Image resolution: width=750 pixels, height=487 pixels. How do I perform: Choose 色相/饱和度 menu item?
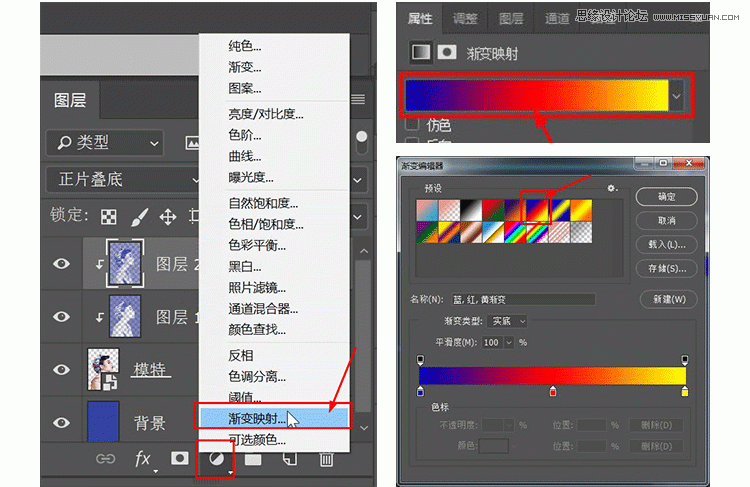[x=266, y=224]
